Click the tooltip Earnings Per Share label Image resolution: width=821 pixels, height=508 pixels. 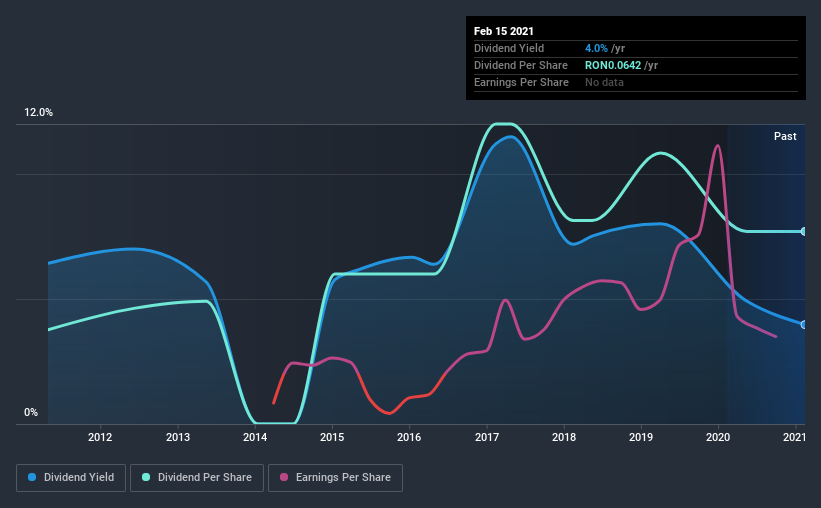521,82
